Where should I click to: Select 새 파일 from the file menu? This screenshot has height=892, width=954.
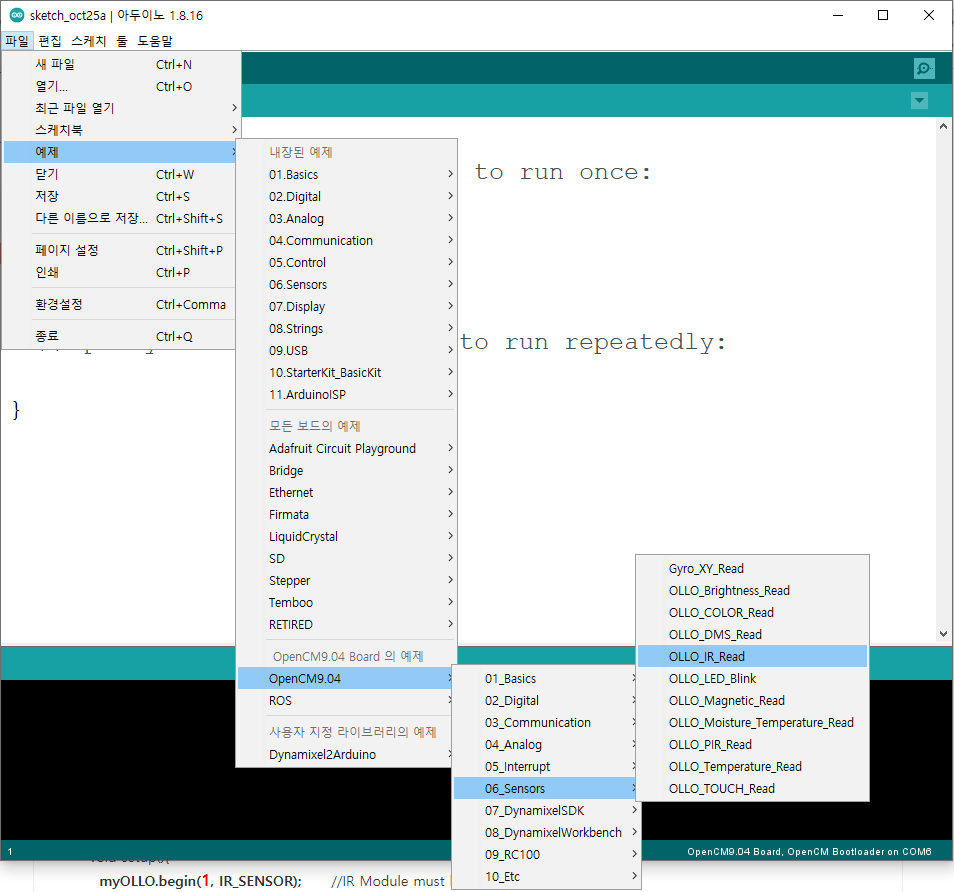119,64
